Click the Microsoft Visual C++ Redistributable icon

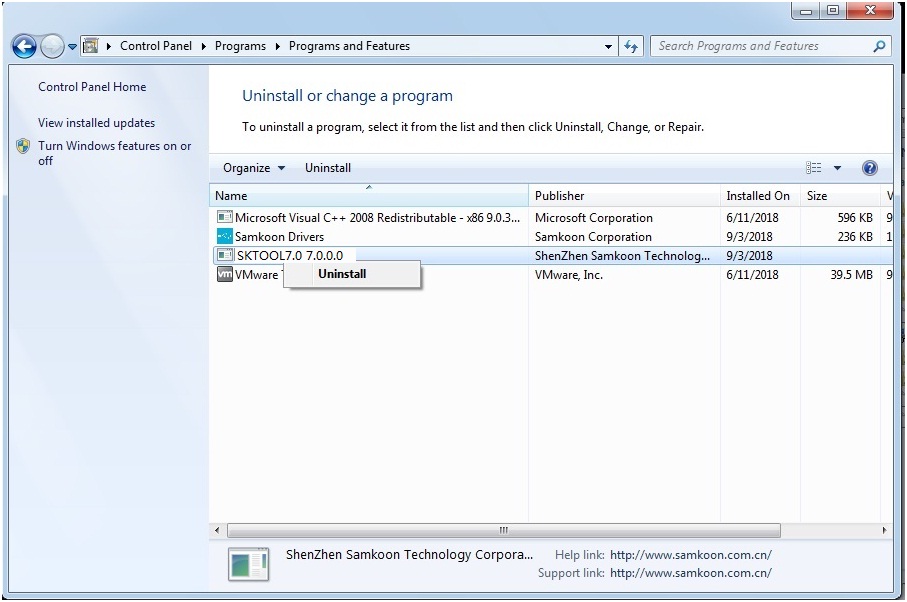[224, 217]
